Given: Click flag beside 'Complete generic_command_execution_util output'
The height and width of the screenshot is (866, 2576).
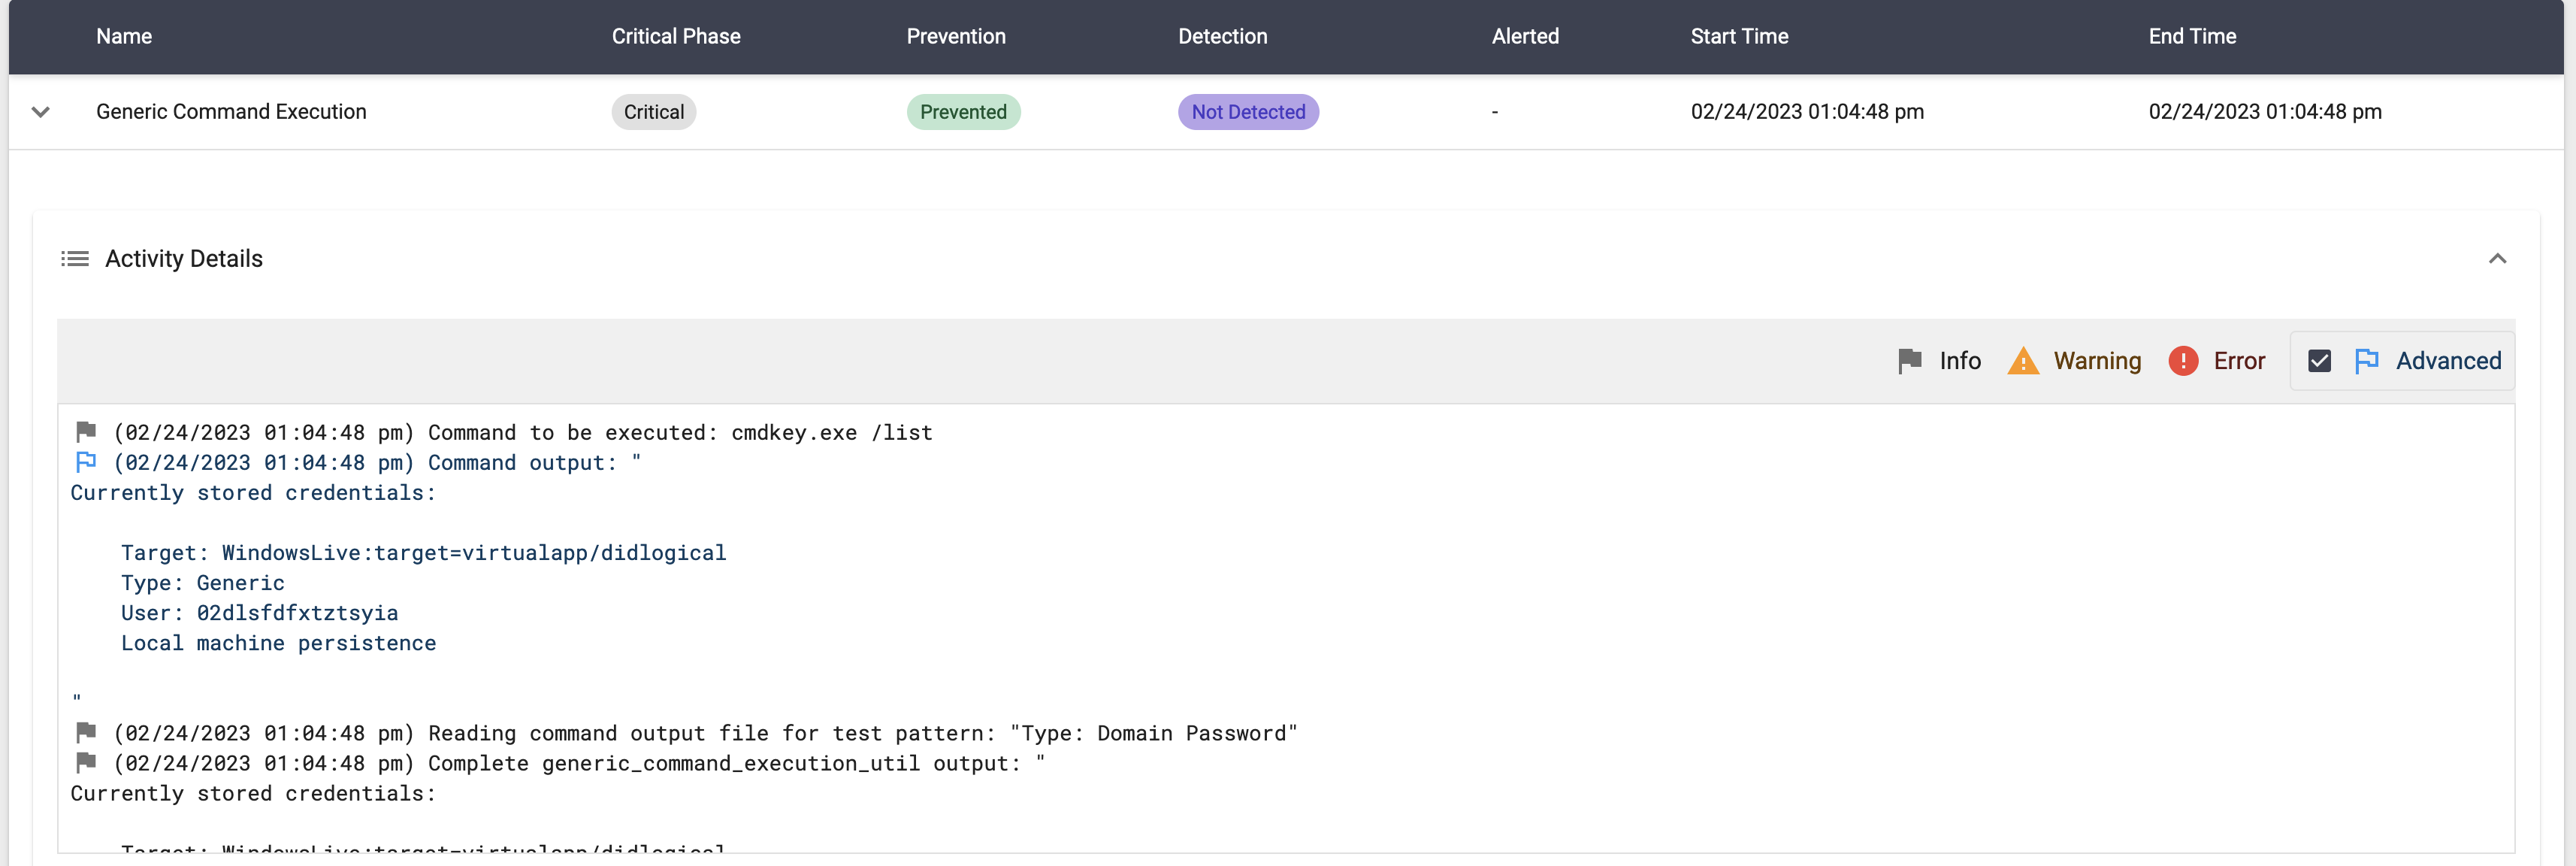Looking at the screenshot, I should click(x=86, y=763).
